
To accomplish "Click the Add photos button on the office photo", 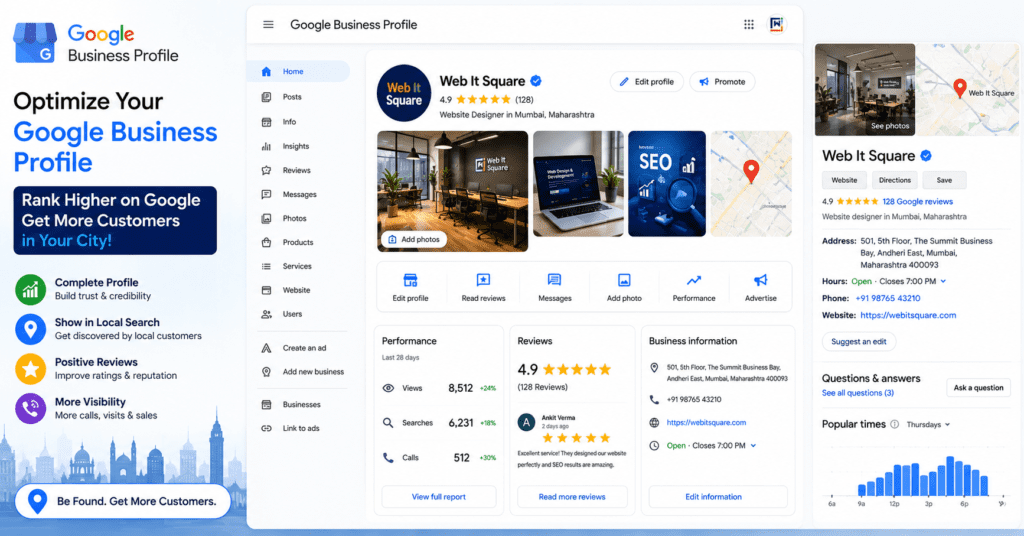I will 413,240.
